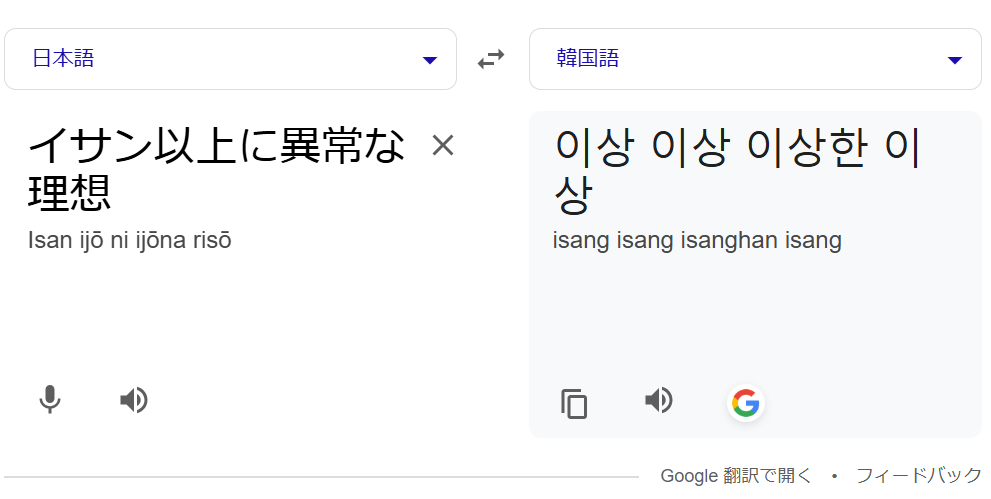Listen to the Japanese source text
The height and width of the screenshot is (499, 991).
pos(134,400)
